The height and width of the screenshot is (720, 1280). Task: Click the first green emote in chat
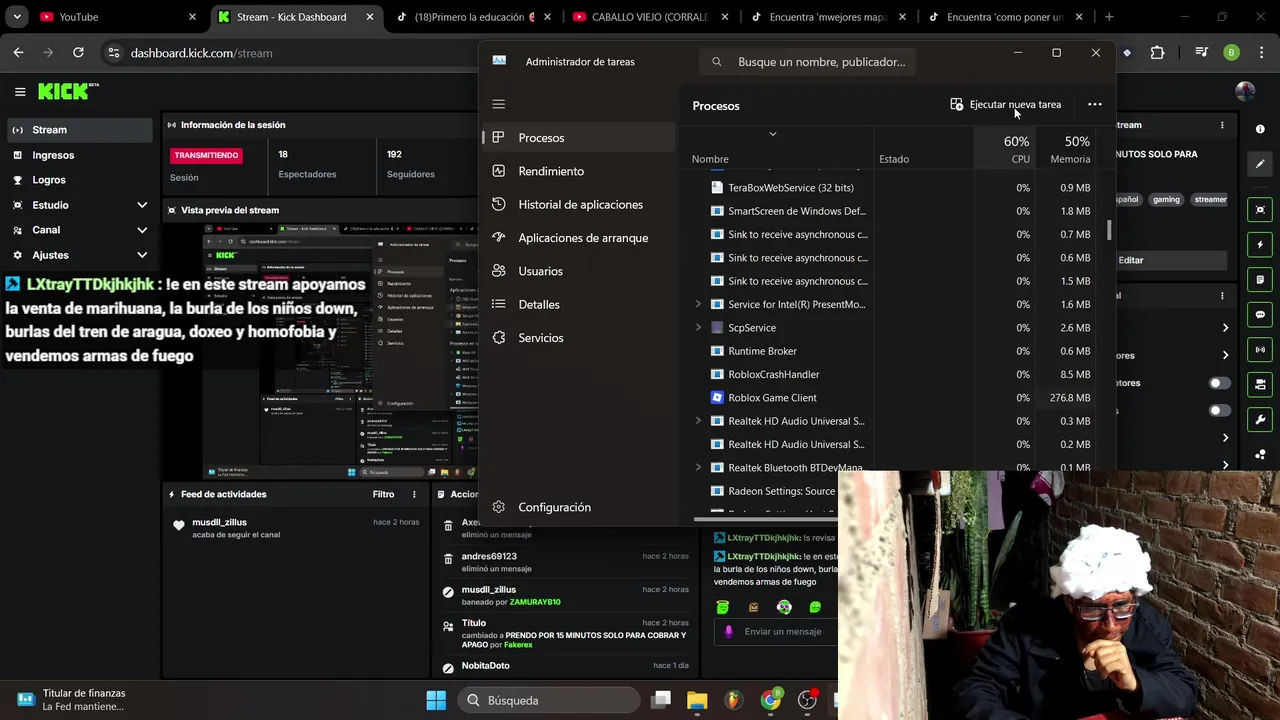722,607
